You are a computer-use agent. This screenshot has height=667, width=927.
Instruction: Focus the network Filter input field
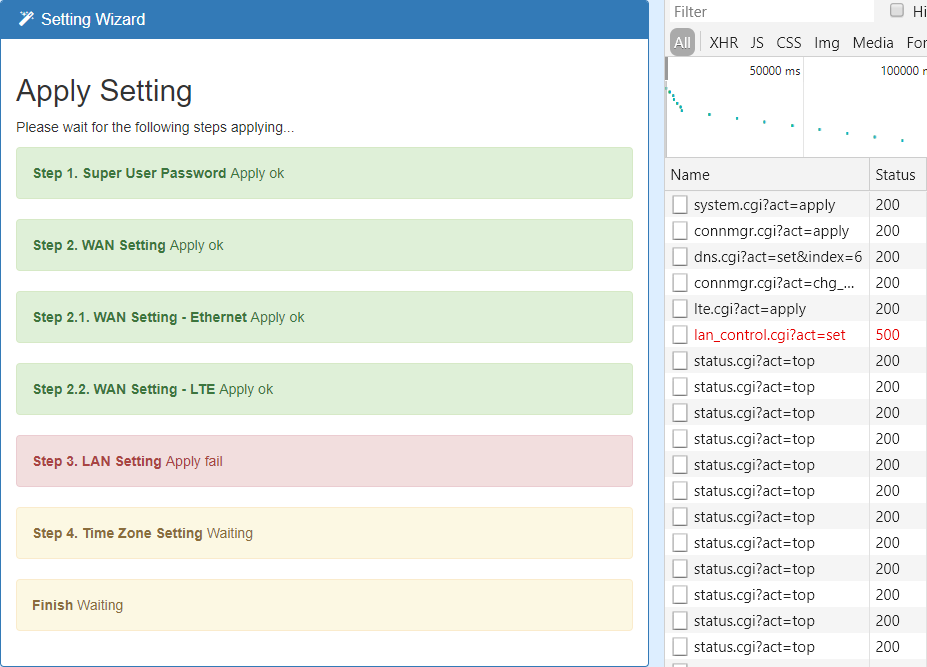(772, 12)
